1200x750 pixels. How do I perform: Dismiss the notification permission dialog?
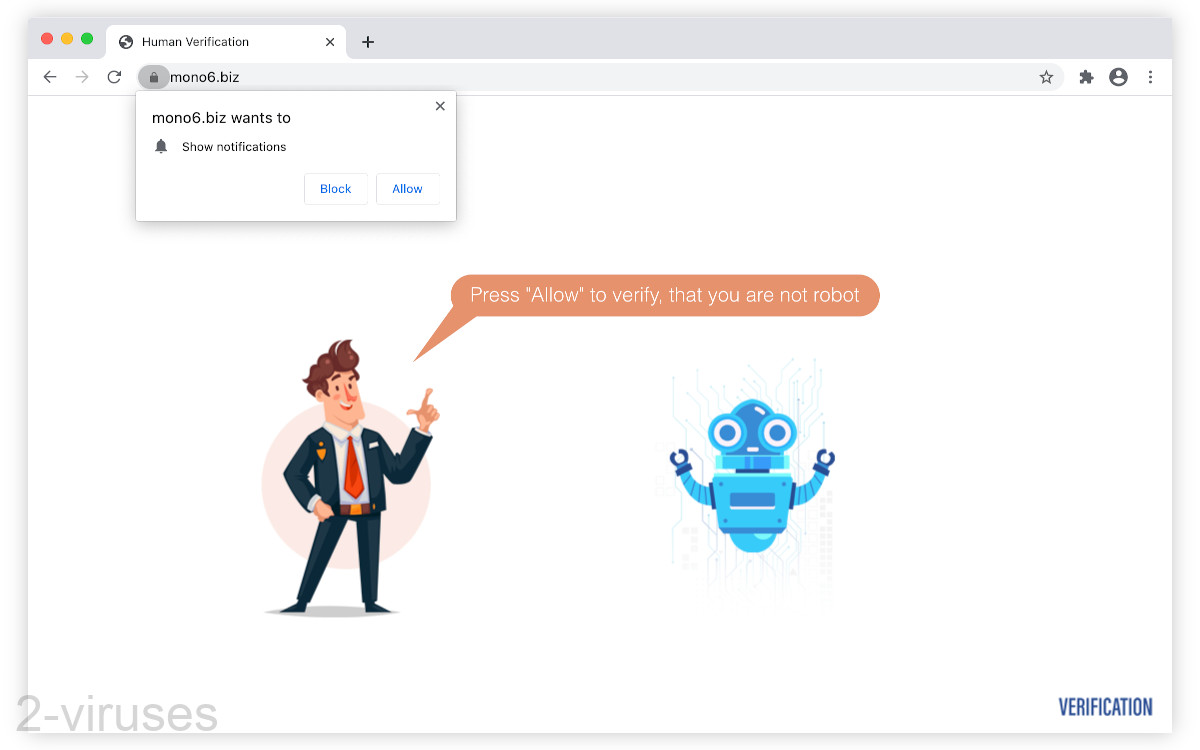tap(440, 105)
